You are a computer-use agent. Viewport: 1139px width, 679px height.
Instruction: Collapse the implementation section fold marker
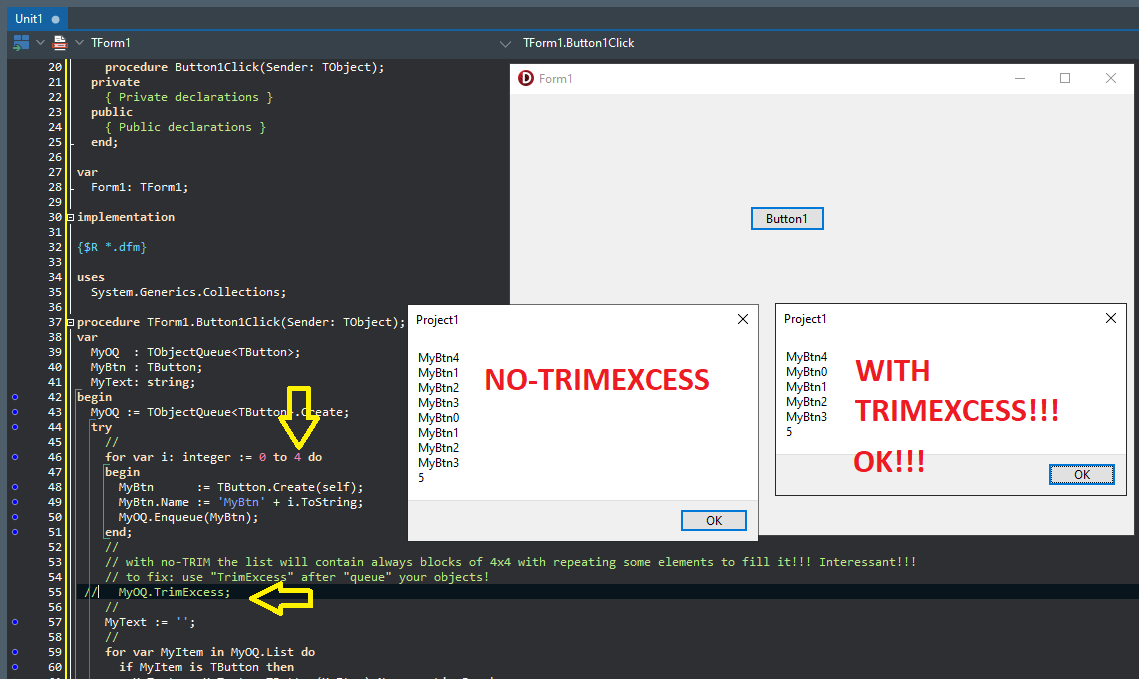(x=69, y=217)
